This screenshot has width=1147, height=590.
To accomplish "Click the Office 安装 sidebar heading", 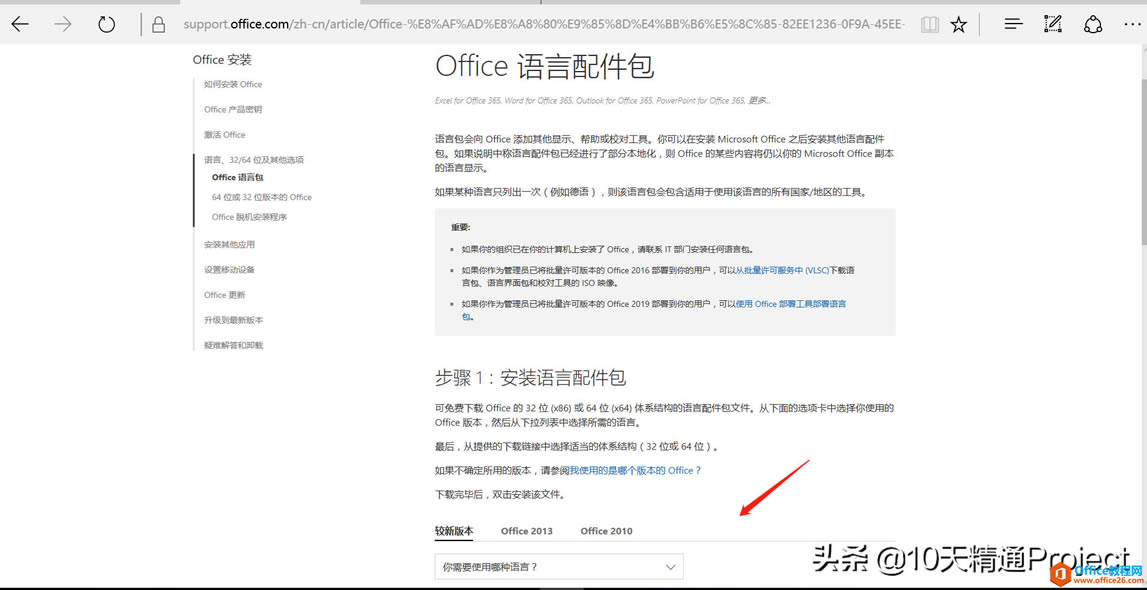I will pyautogui.click(x=222, y=60).
